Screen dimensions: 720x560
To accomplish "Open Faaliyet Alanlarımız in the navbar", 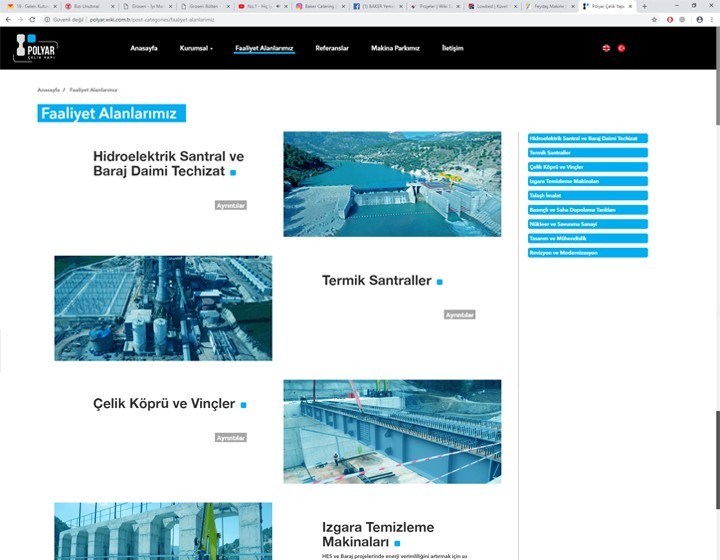I will click(264, 48).
